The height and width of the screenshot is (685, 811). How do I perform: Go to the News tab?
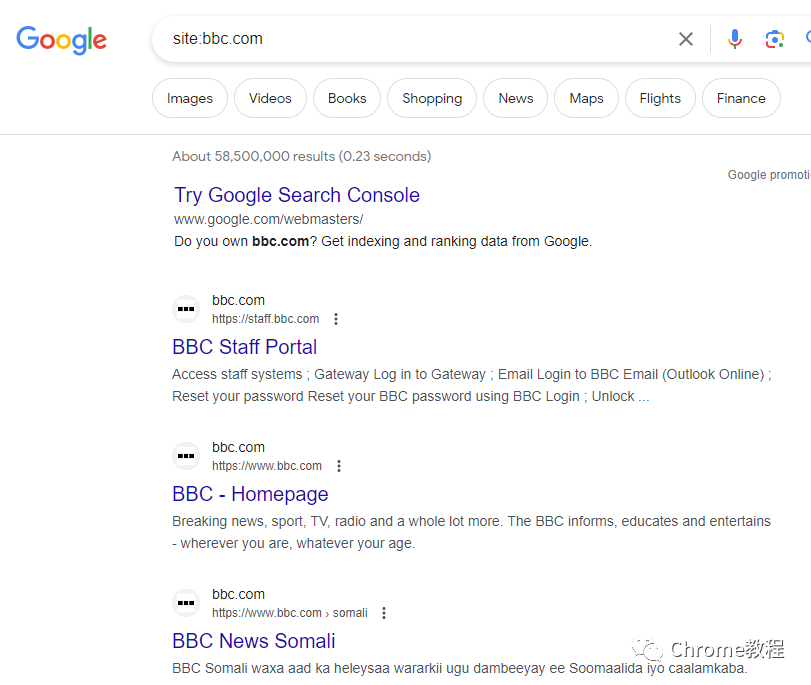(516, 98)
